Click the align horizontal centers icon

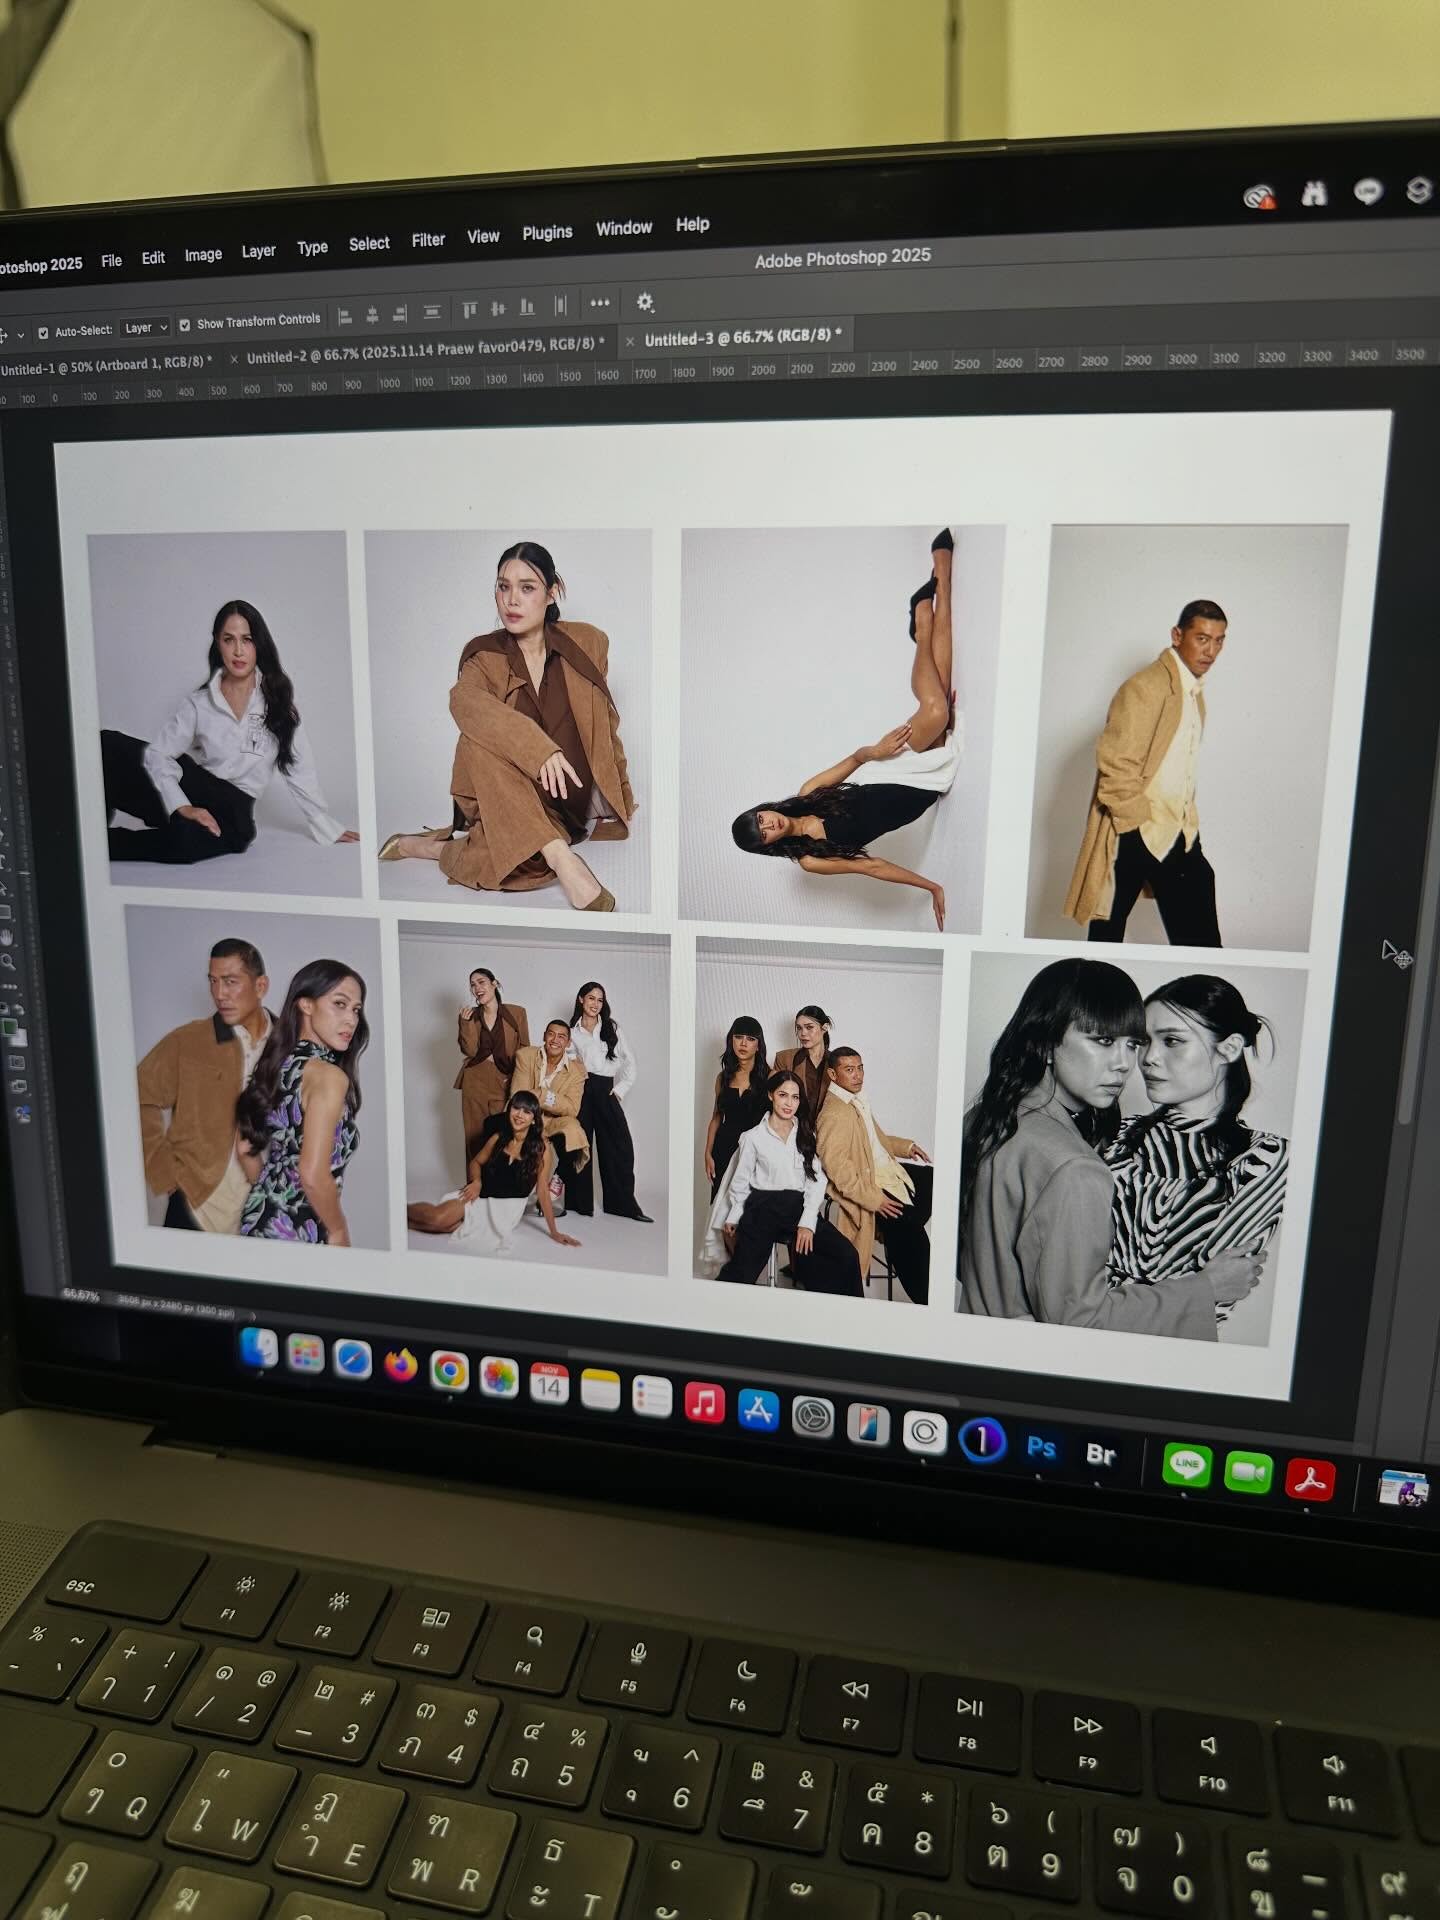(x=372, y=316)
